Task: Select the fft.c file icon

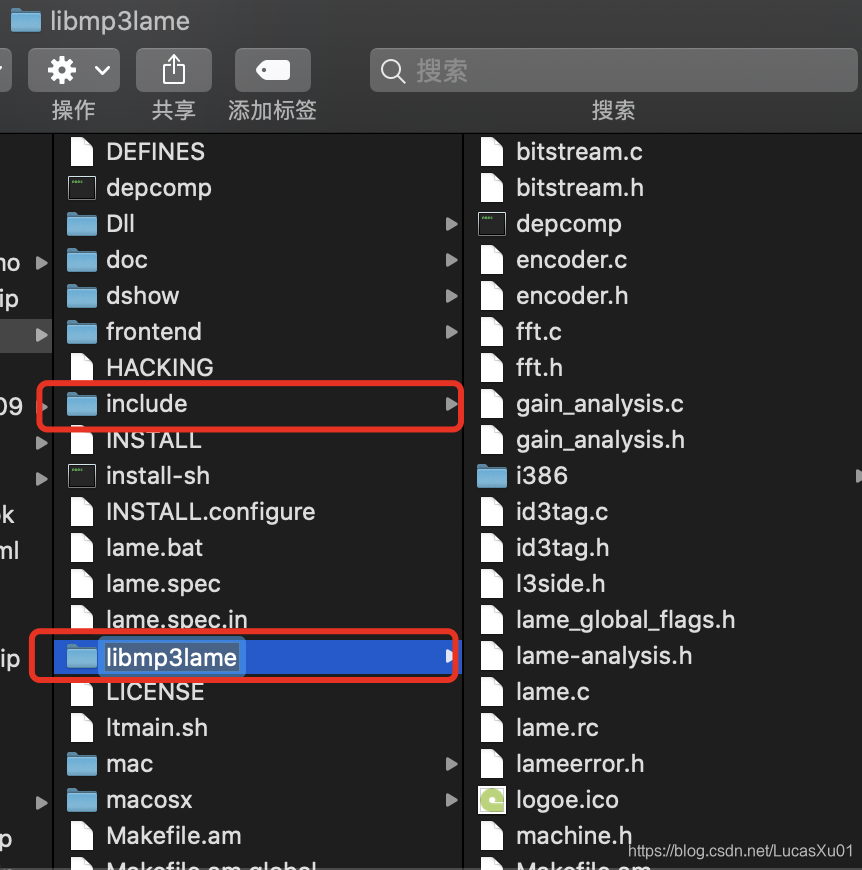Action: [x=491, y=332]
